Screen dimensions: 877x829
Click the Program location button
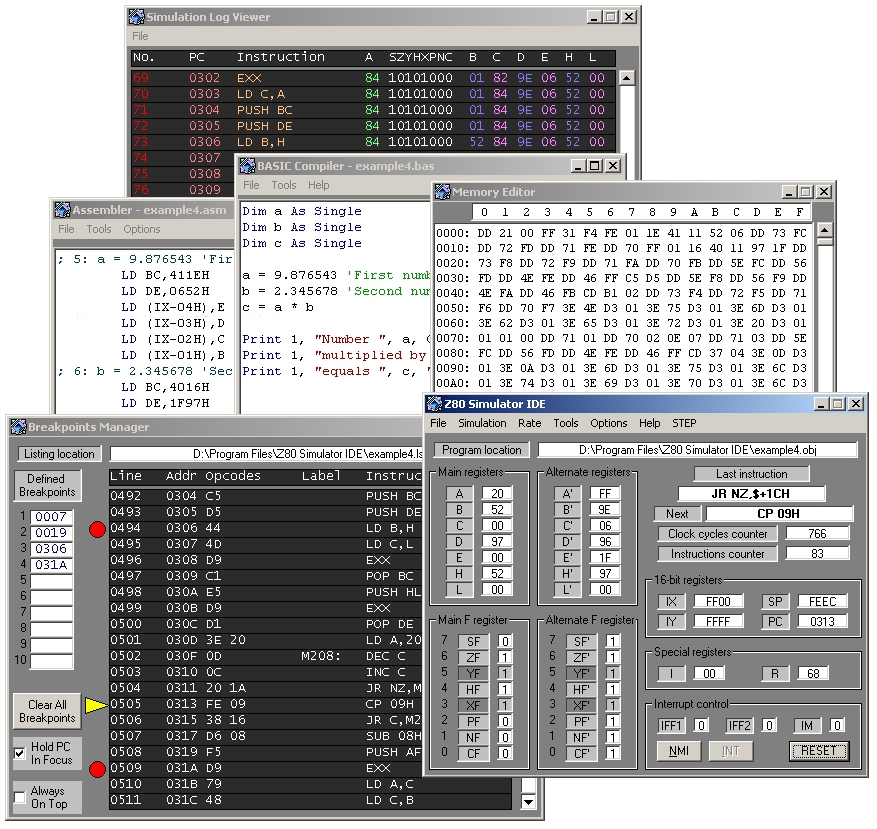pos(482,450)
